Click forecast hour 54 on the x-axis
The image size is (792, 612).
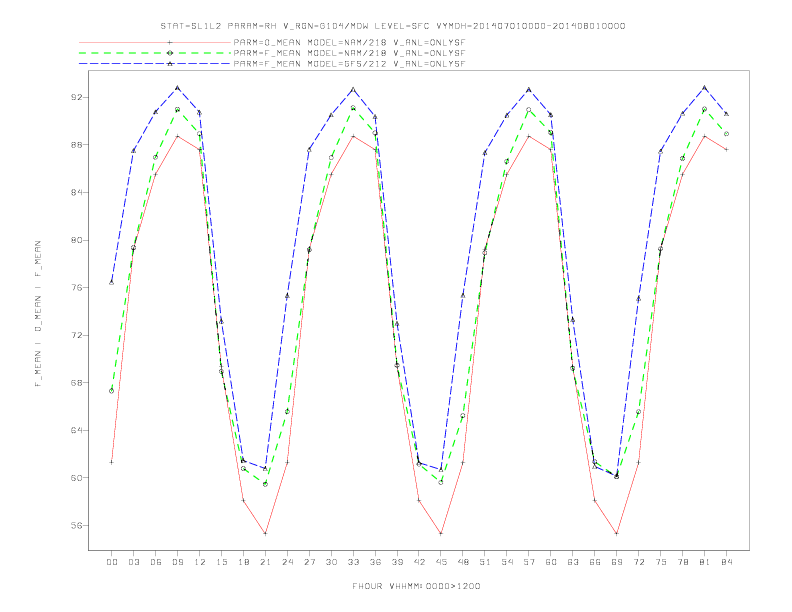pyautogui.click(x=507, y=562)
